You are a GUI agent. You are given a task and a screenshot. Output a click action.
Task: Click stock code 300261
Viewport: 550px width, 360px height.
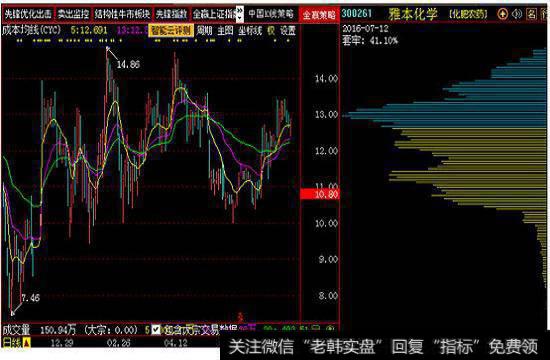pos(356,14)
